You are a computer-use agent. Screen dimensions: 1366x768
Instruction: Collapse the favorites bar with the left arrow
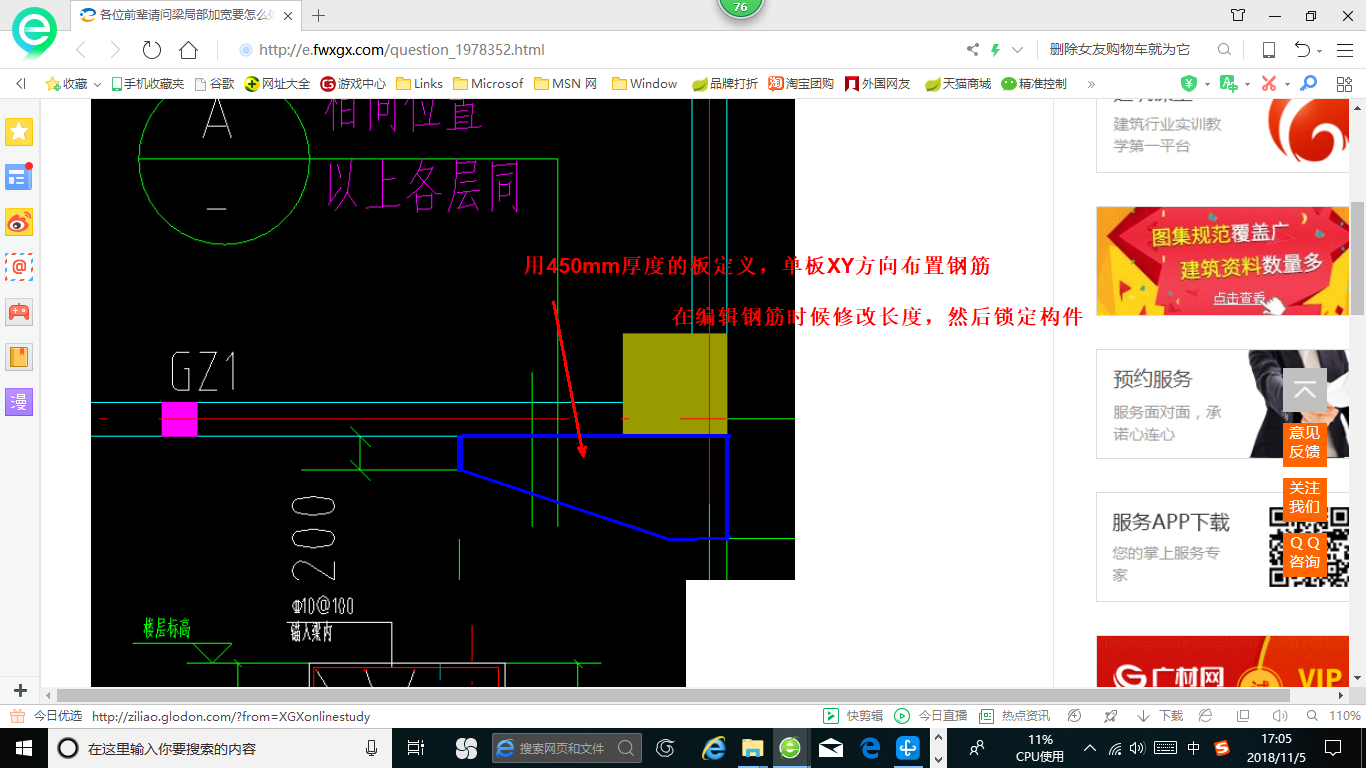[x=21, y=84]
